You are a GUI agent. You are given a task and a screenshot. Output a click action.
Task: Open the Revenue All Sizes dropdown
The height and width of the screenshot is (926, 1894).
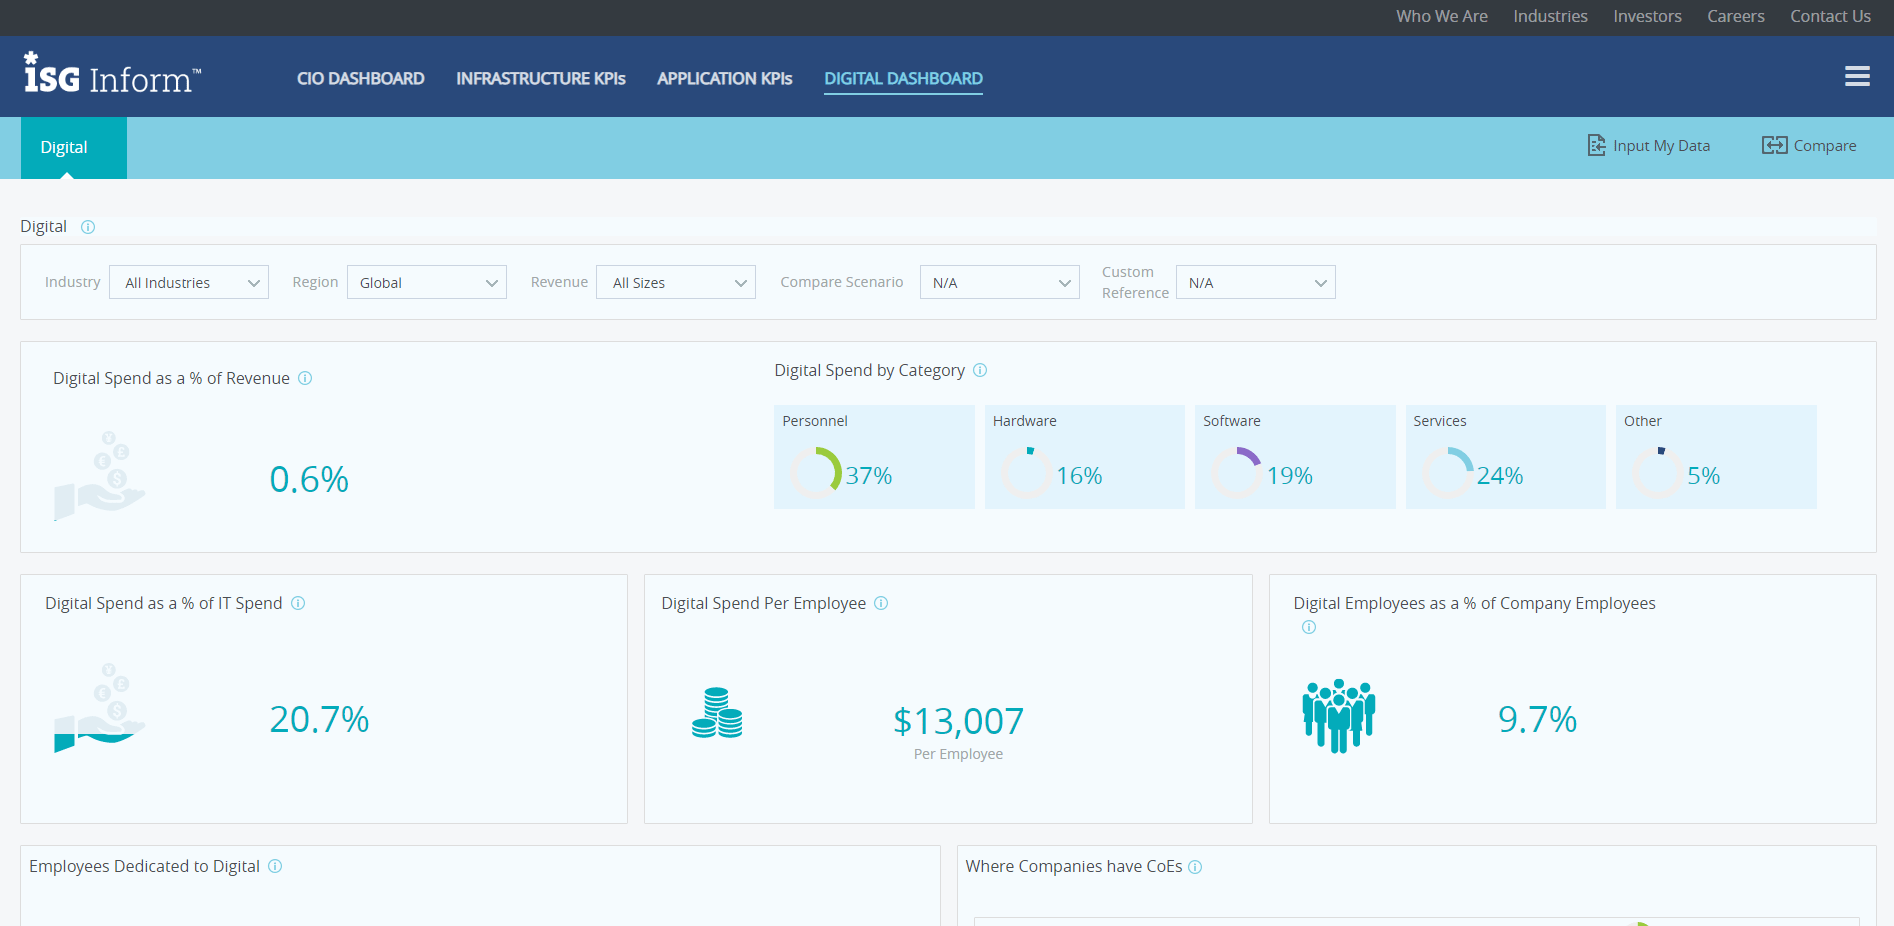676,283
